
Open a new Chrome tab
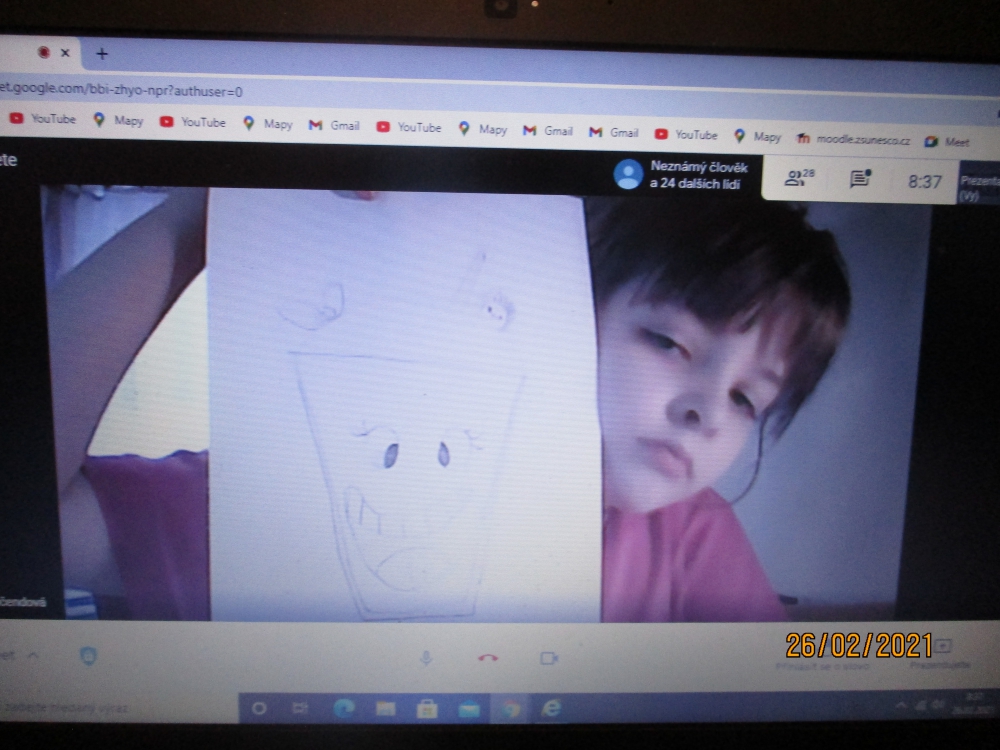(102, 54)
